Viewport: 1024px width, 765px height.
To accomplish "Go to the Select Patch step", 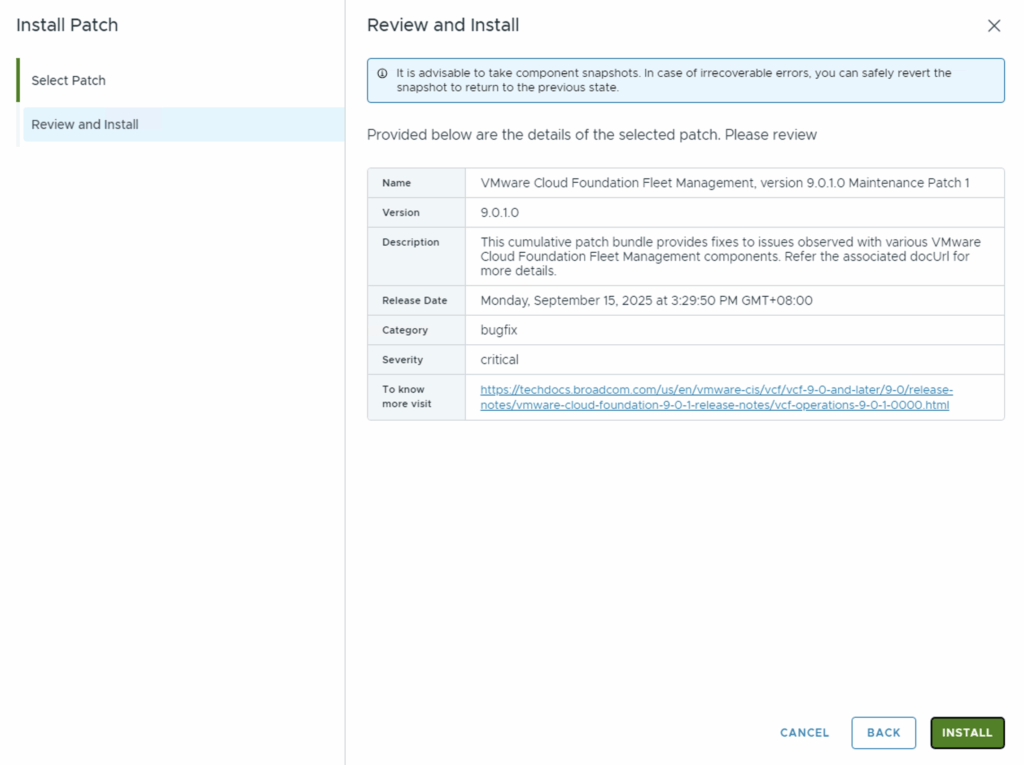I will click(x=68, y=80).
